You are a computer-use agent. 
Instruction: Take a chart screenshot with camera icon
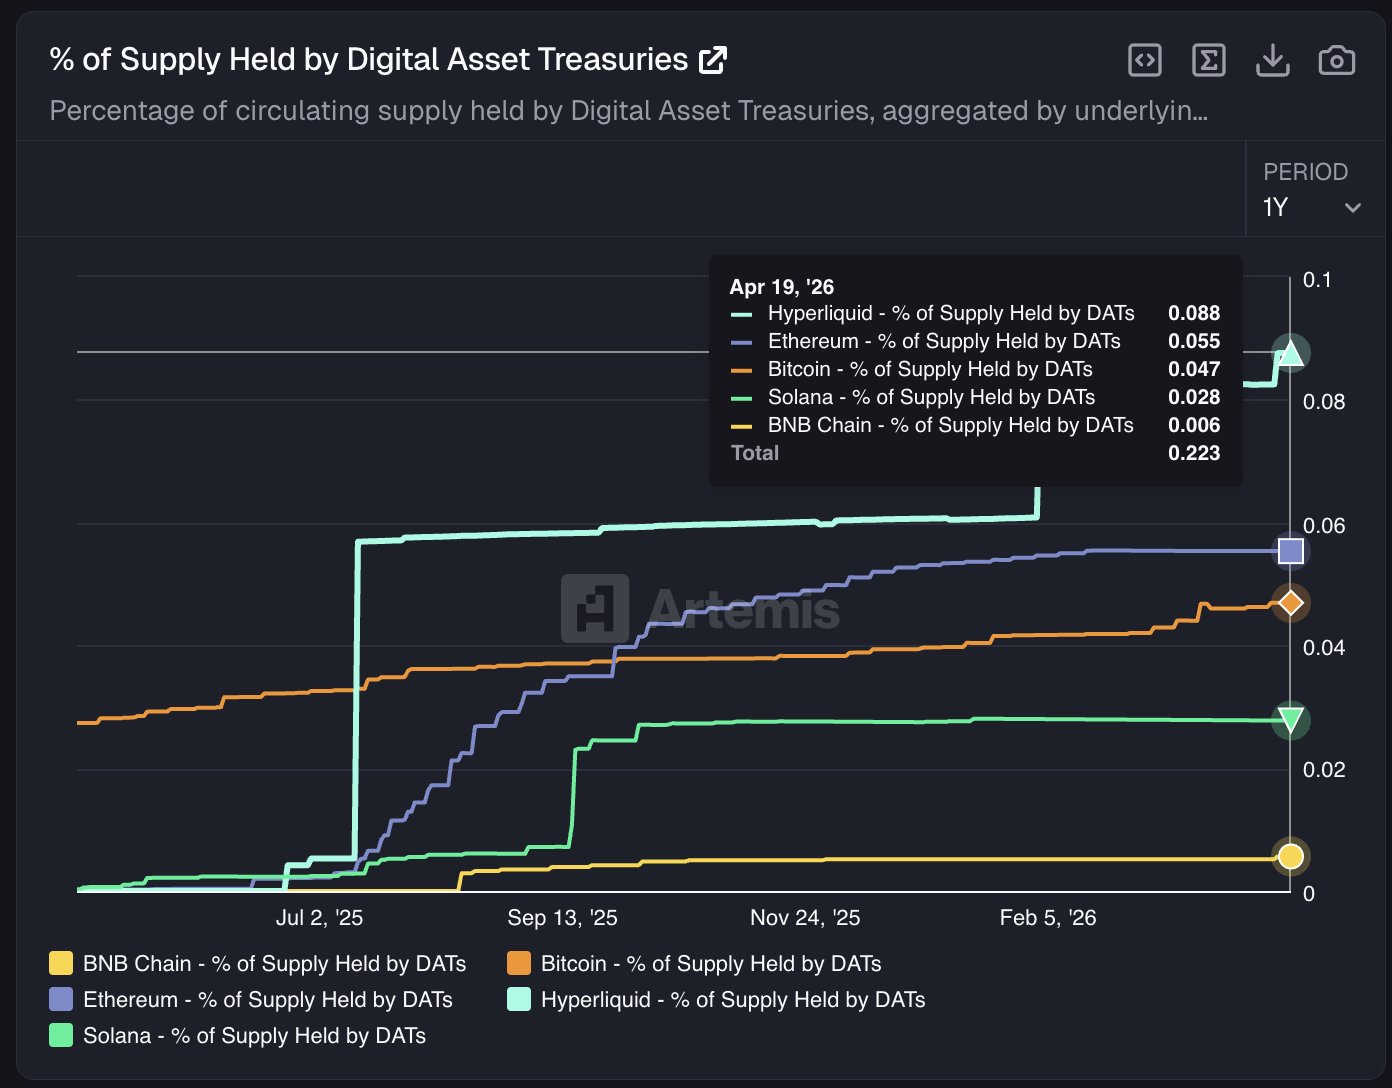click(x=1336, y=61)
